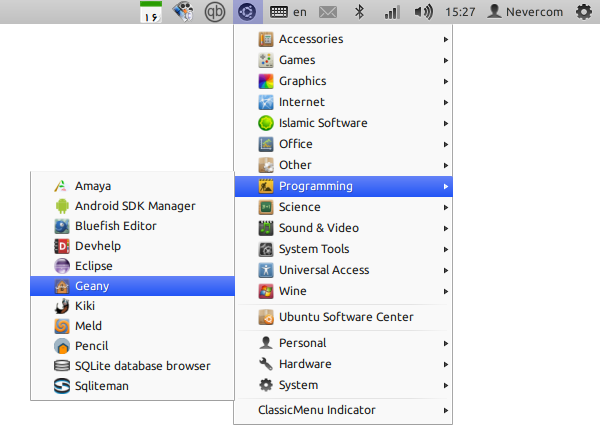The width and height of the screenshot is (600, 430).
Task: Open the keyboard layout 'en' indicator
Action: tap(288, 12)
